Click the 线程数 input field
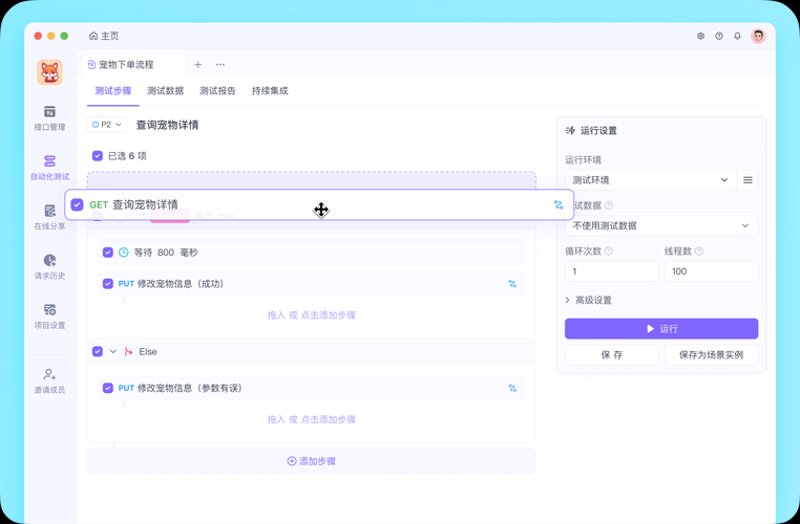 point(711,271)
